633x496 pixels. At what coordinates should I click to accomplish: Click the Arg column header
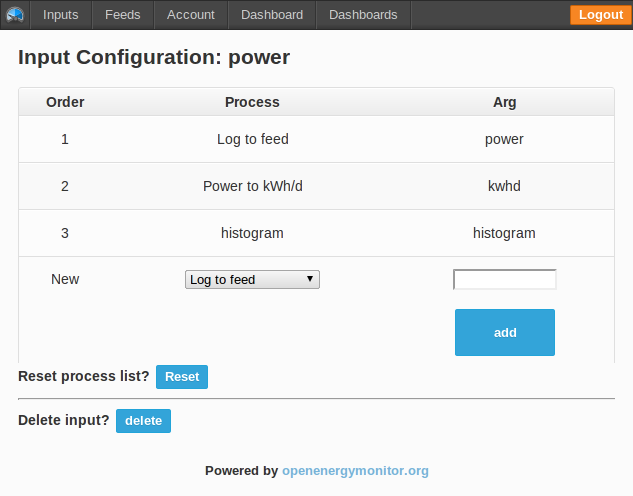coord(505,102)
